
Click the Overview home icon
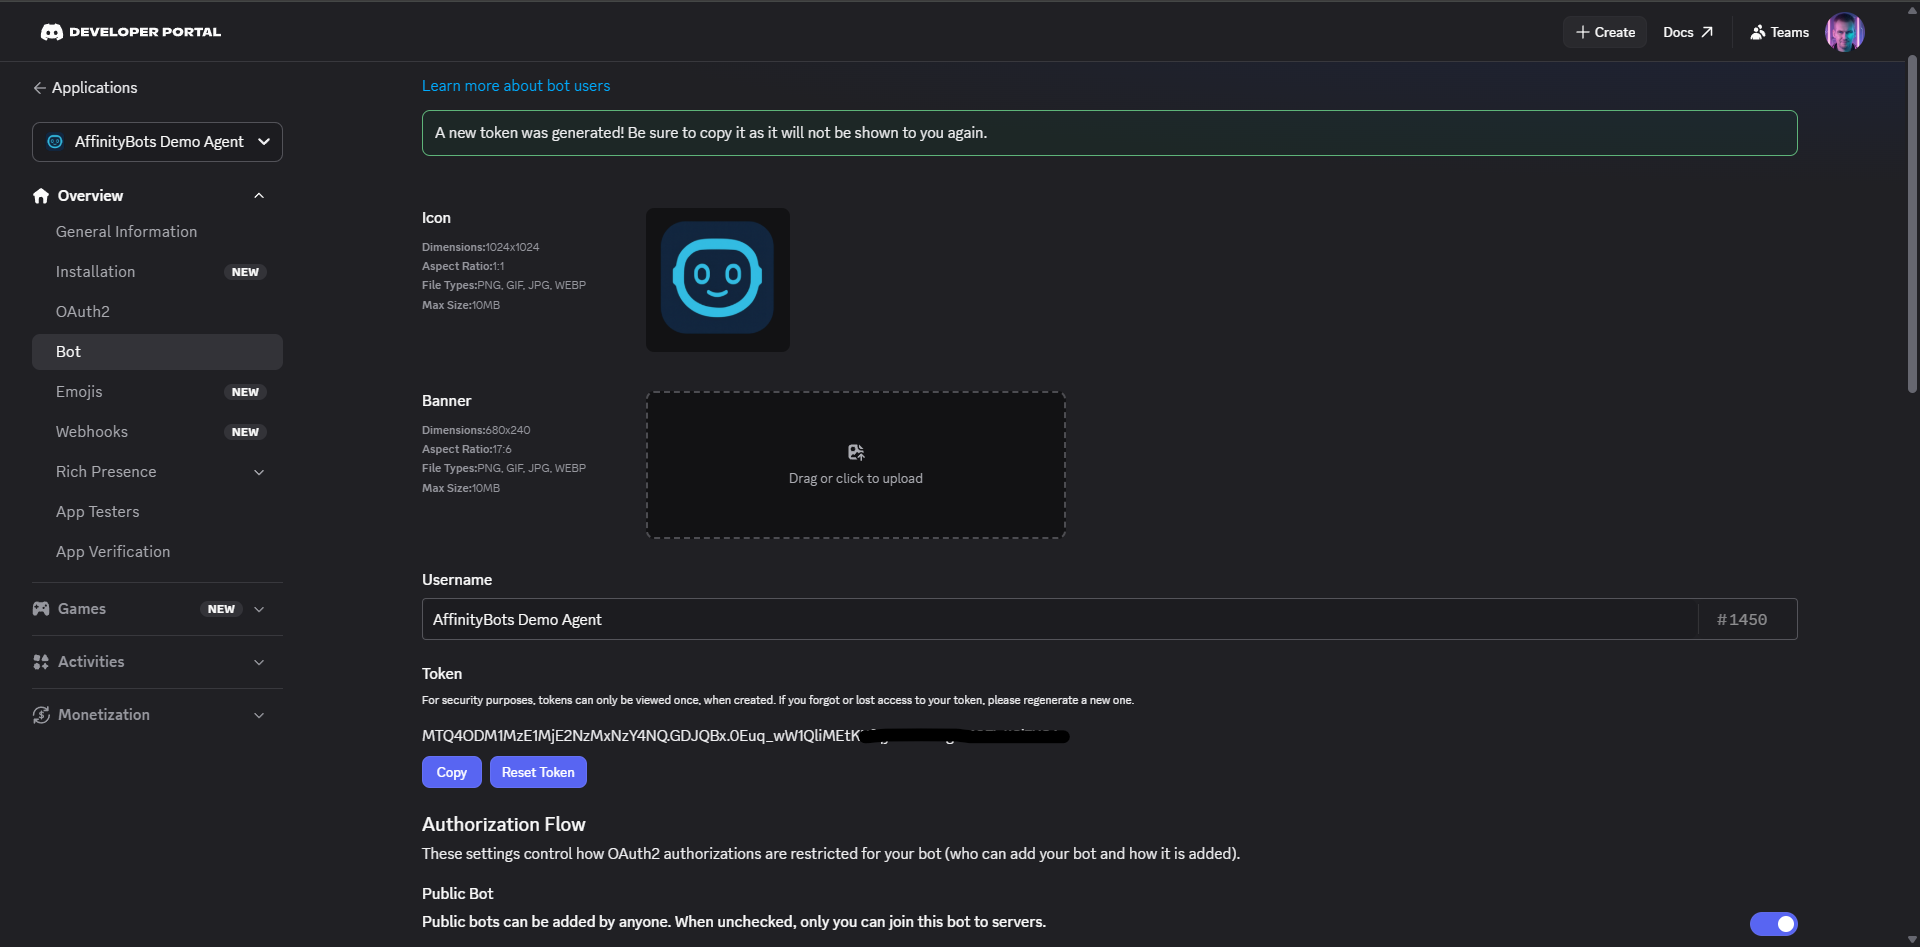(40, 195)
